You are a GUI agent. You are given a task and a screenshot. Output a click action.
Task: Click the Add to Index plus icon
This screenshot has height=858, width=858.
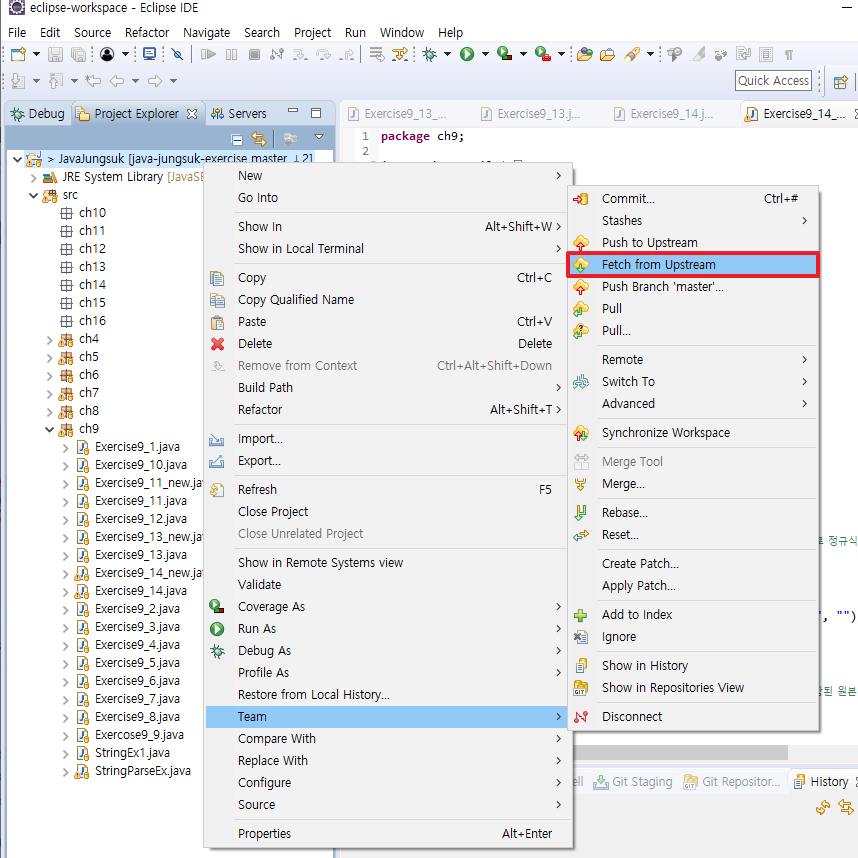tap(581, 615)
